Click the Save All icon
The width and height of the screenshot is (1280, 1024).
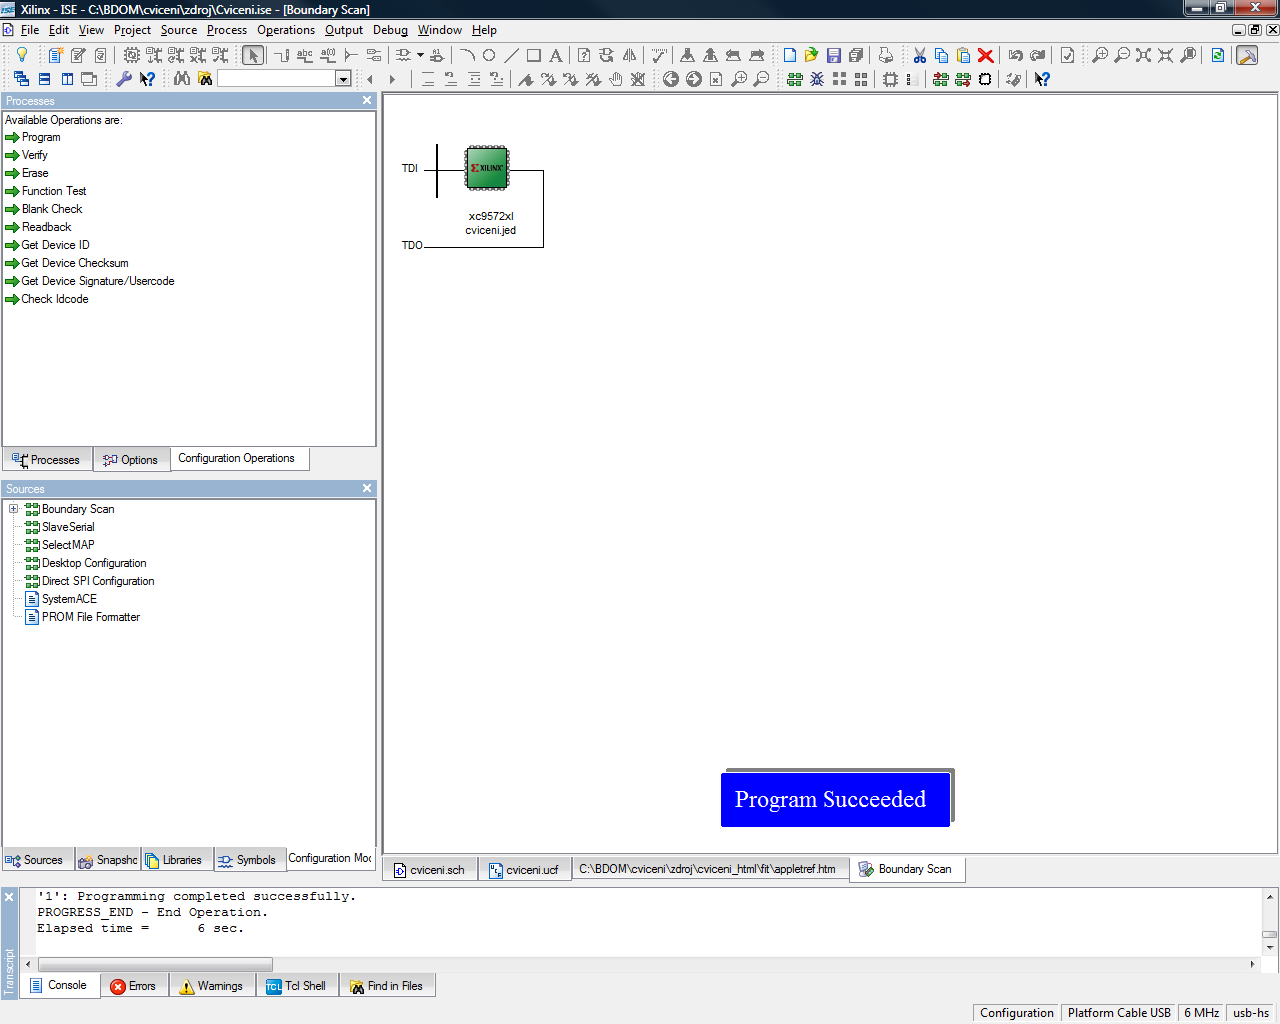[x=855, y=55]
